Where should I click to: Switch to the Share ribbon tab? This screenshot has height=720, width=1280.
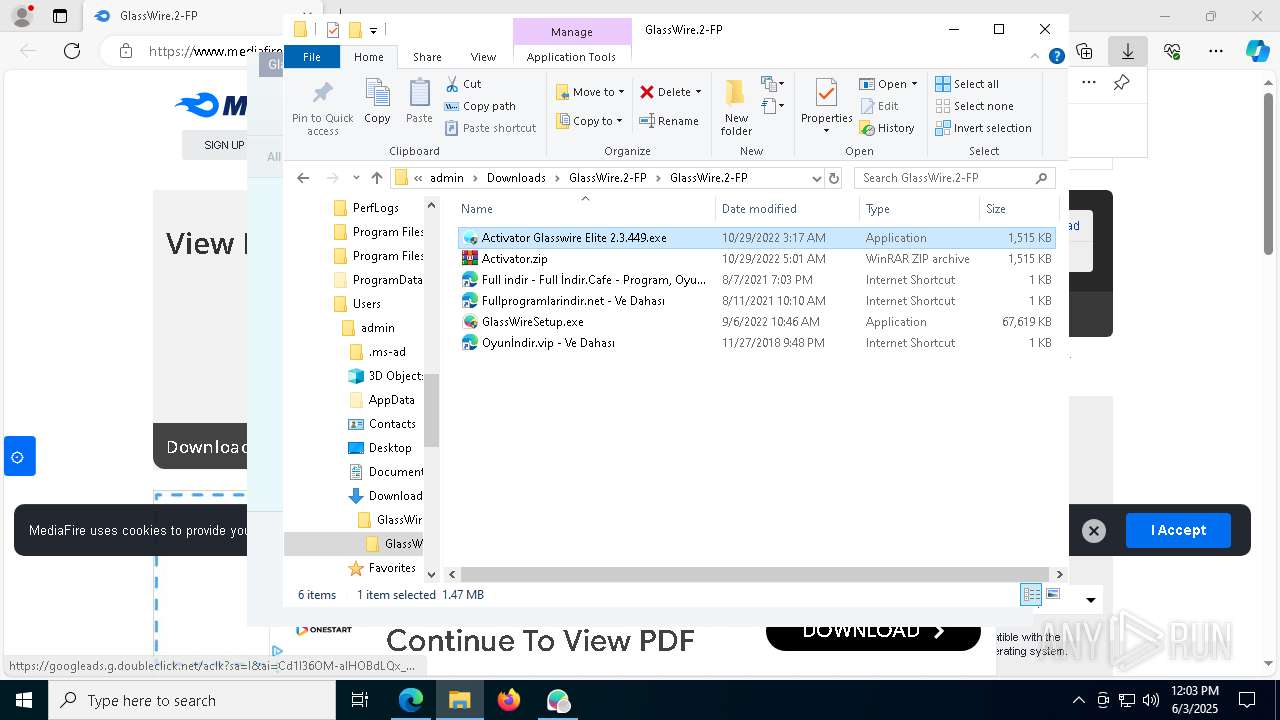coord(427,57)
